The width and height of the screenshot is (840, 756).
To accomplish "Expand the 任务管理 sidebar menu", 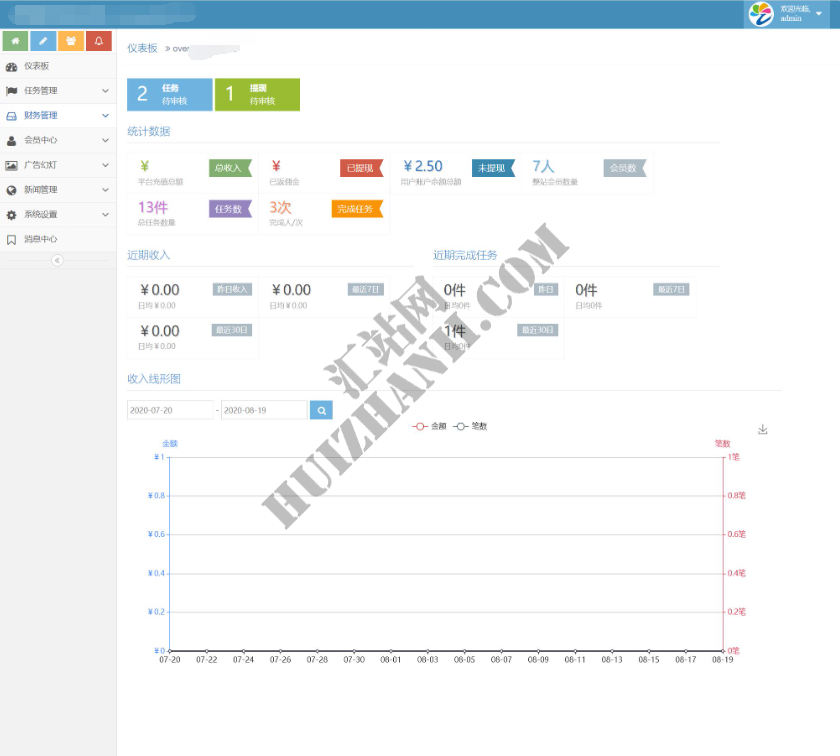I will click(x=58, y=91).
